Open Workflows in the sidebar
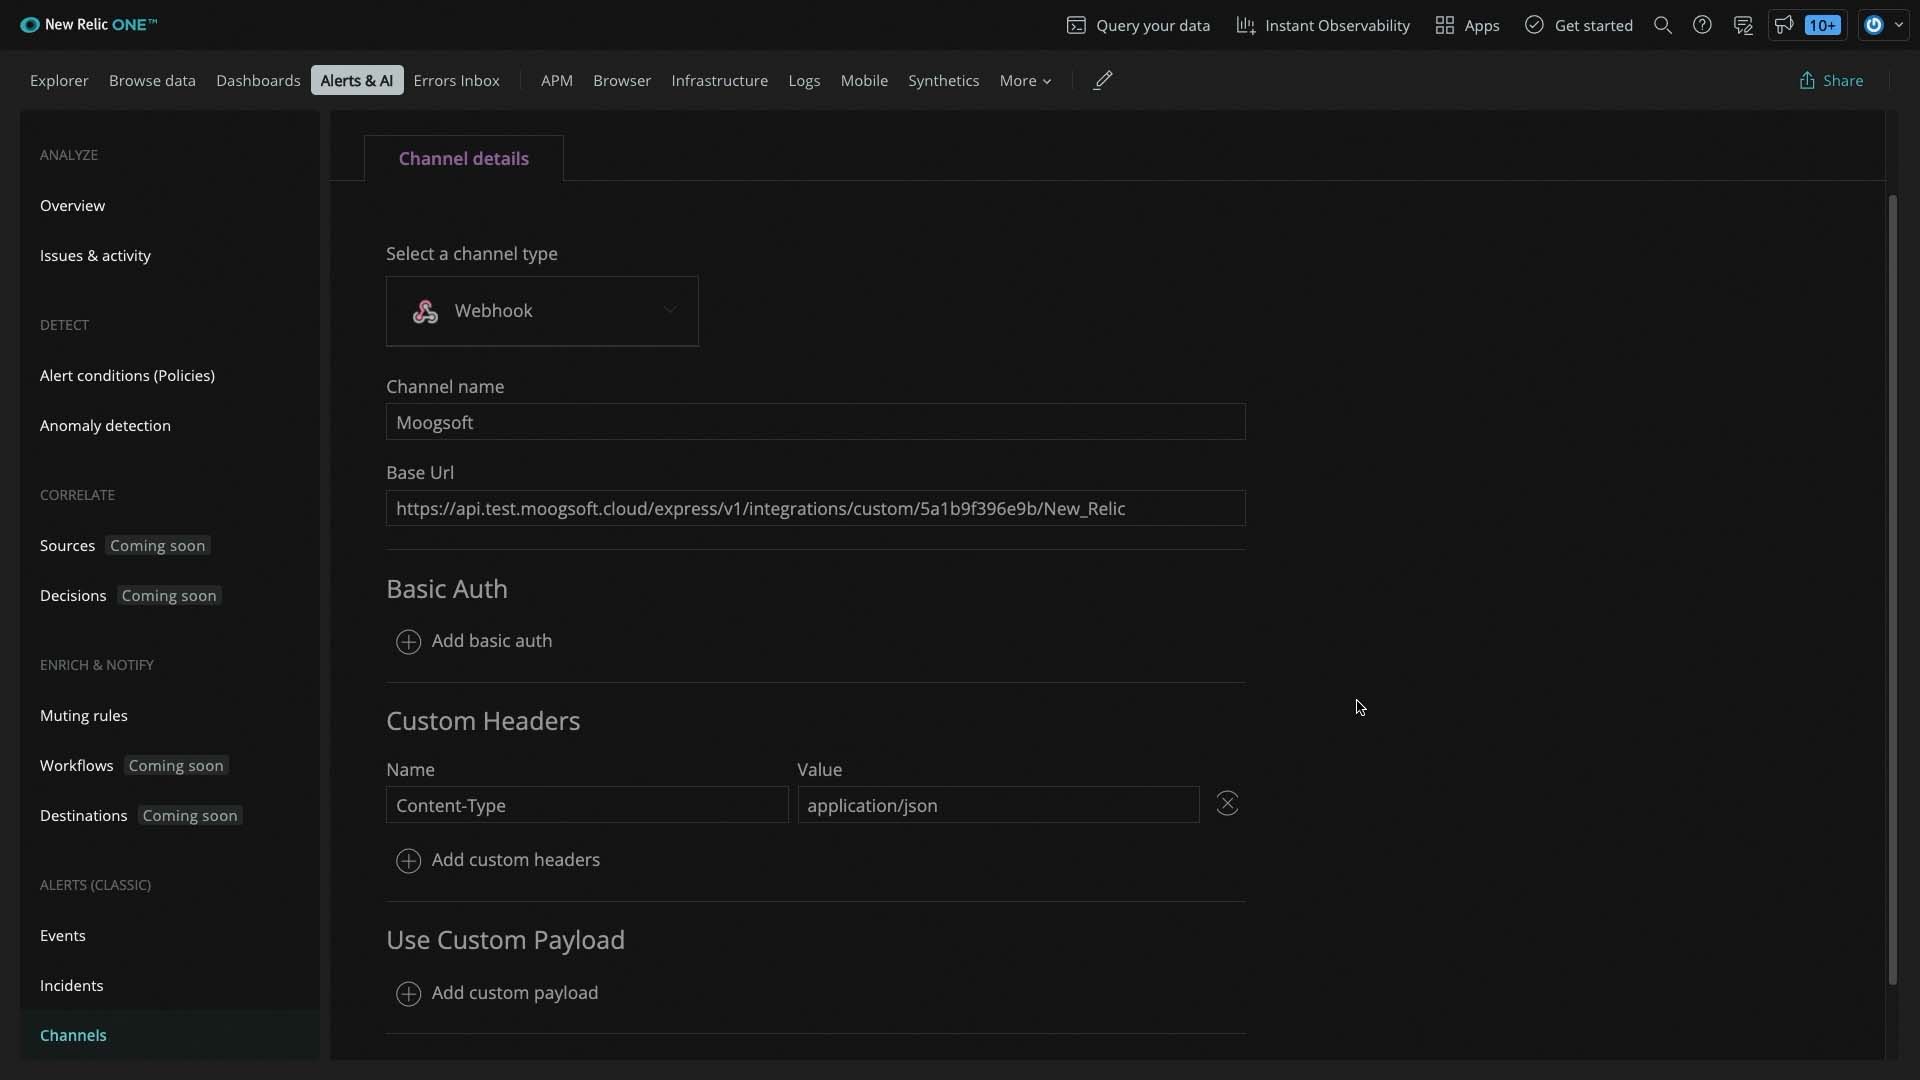The width and height of the screenshot is (1920, 1080). [x=76, y=765]
